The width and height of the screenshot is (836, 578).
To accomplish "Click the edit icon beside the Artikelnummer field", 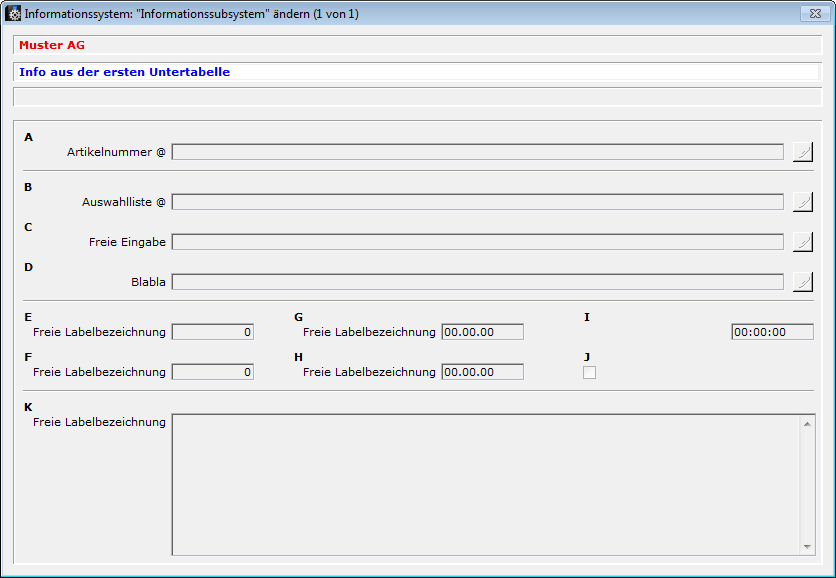I will [x=802, y=152].
